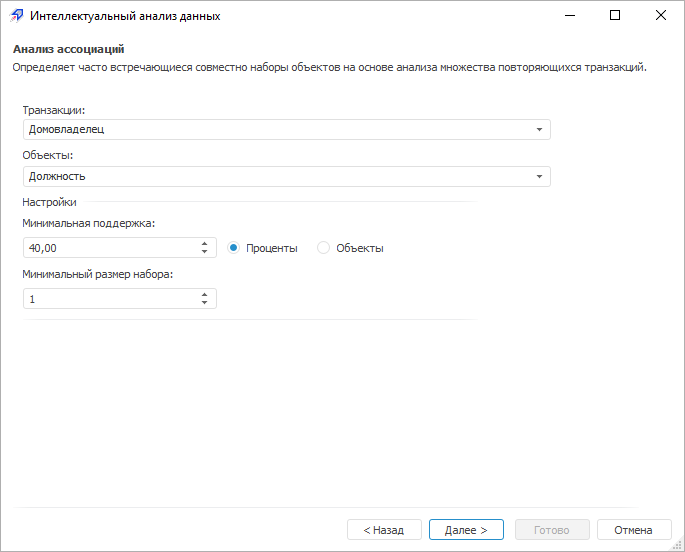Increase minimum set size with up arrow
The width and height of the screenshot is (685, 552).
pyautogui.click(x=204, y=294)
